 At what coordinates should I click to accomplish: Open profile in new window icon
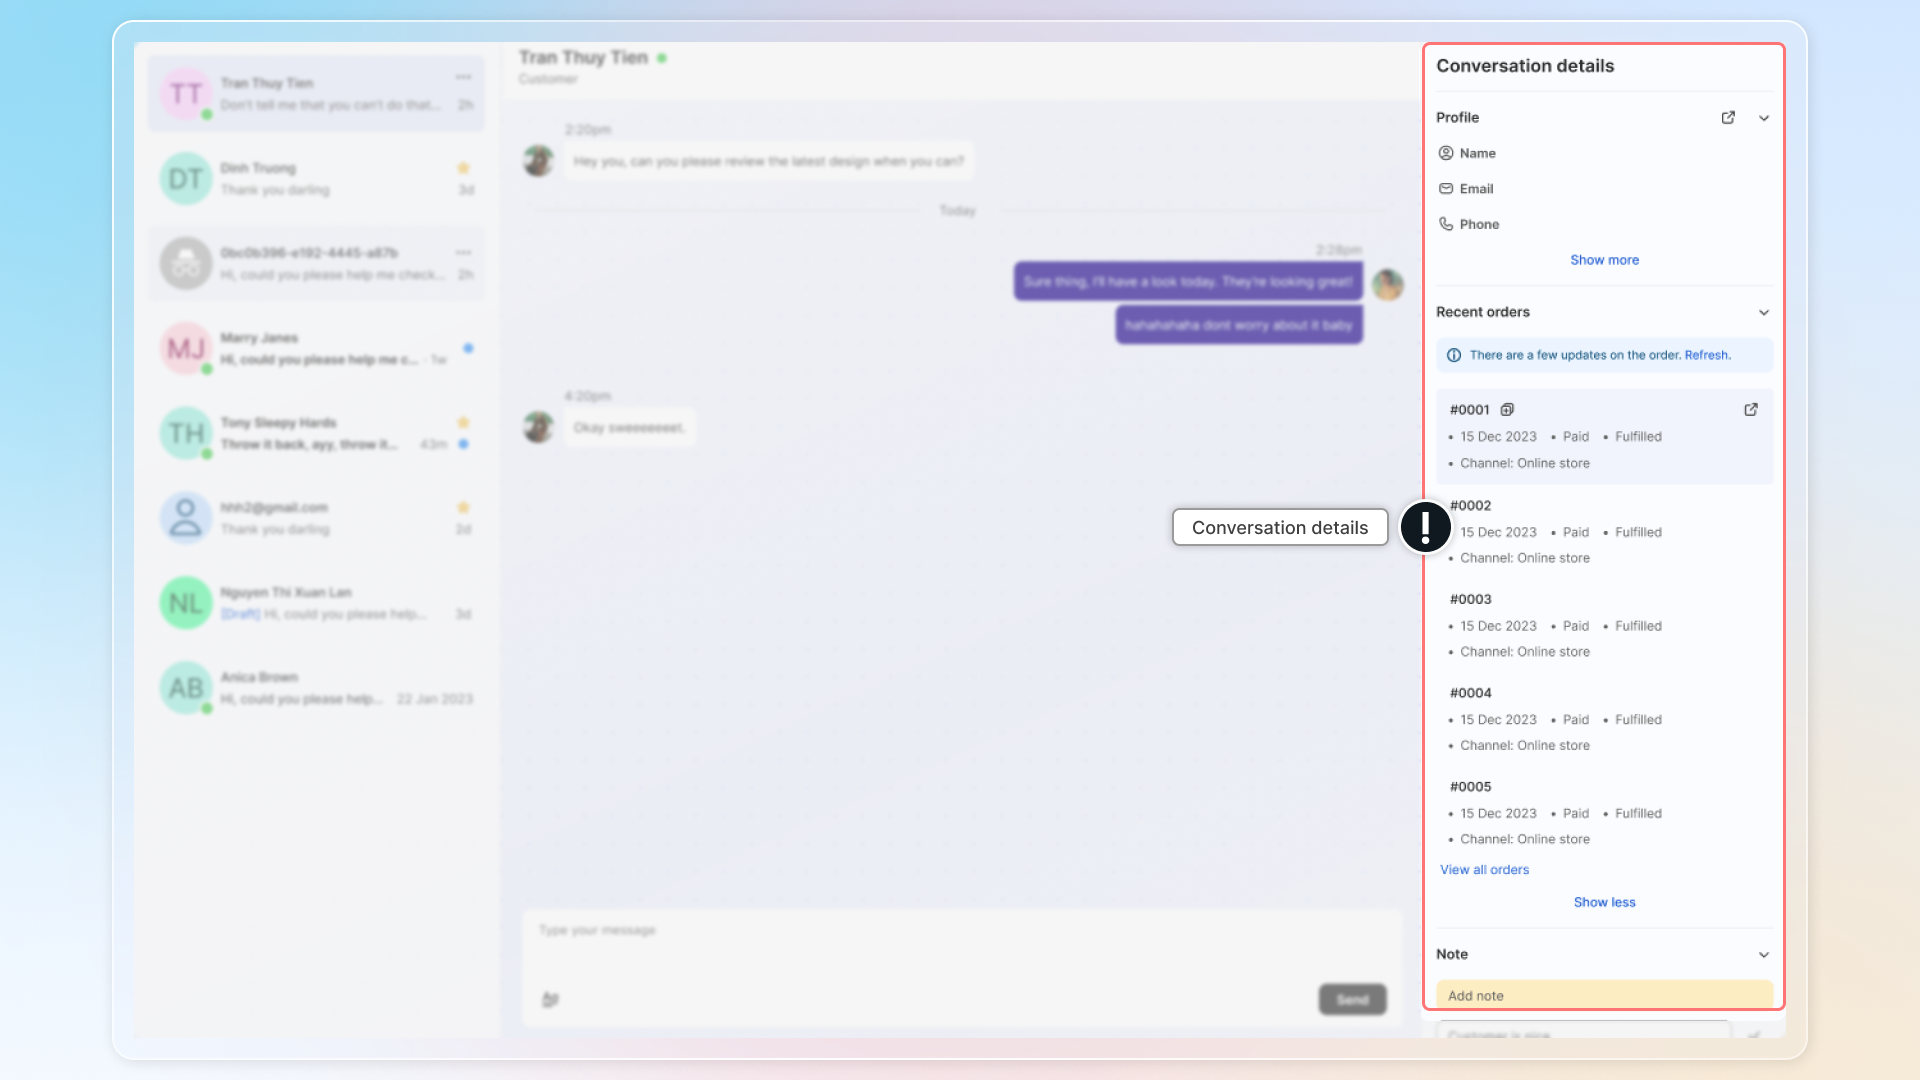(x=1728, y=118)
